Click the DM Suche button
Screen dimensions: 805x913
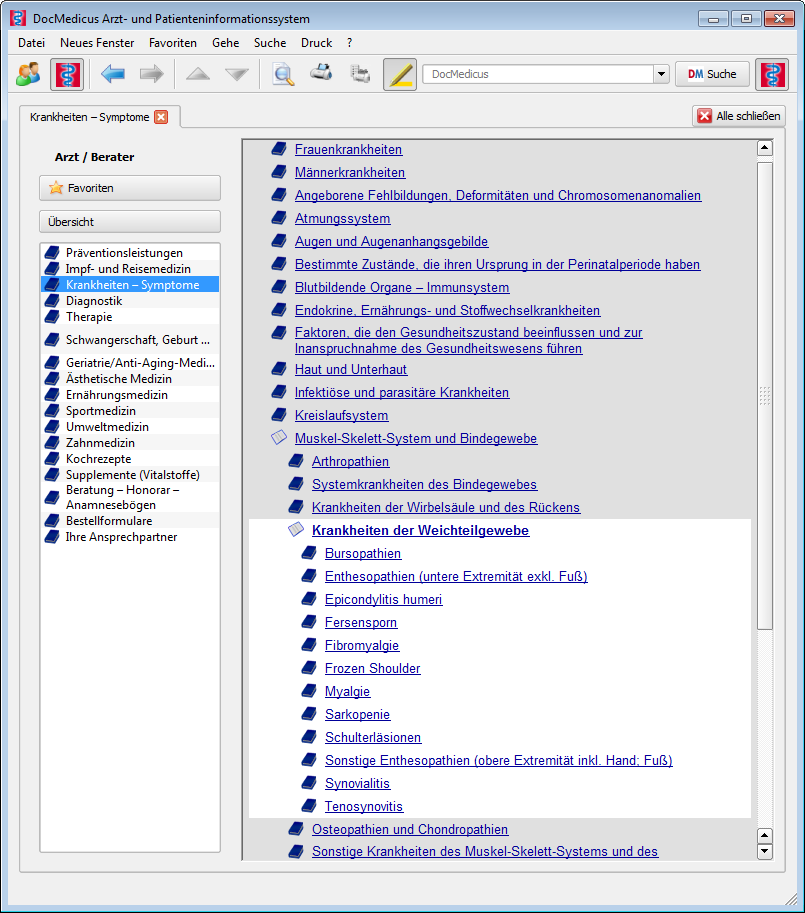(x=712, y=74)
